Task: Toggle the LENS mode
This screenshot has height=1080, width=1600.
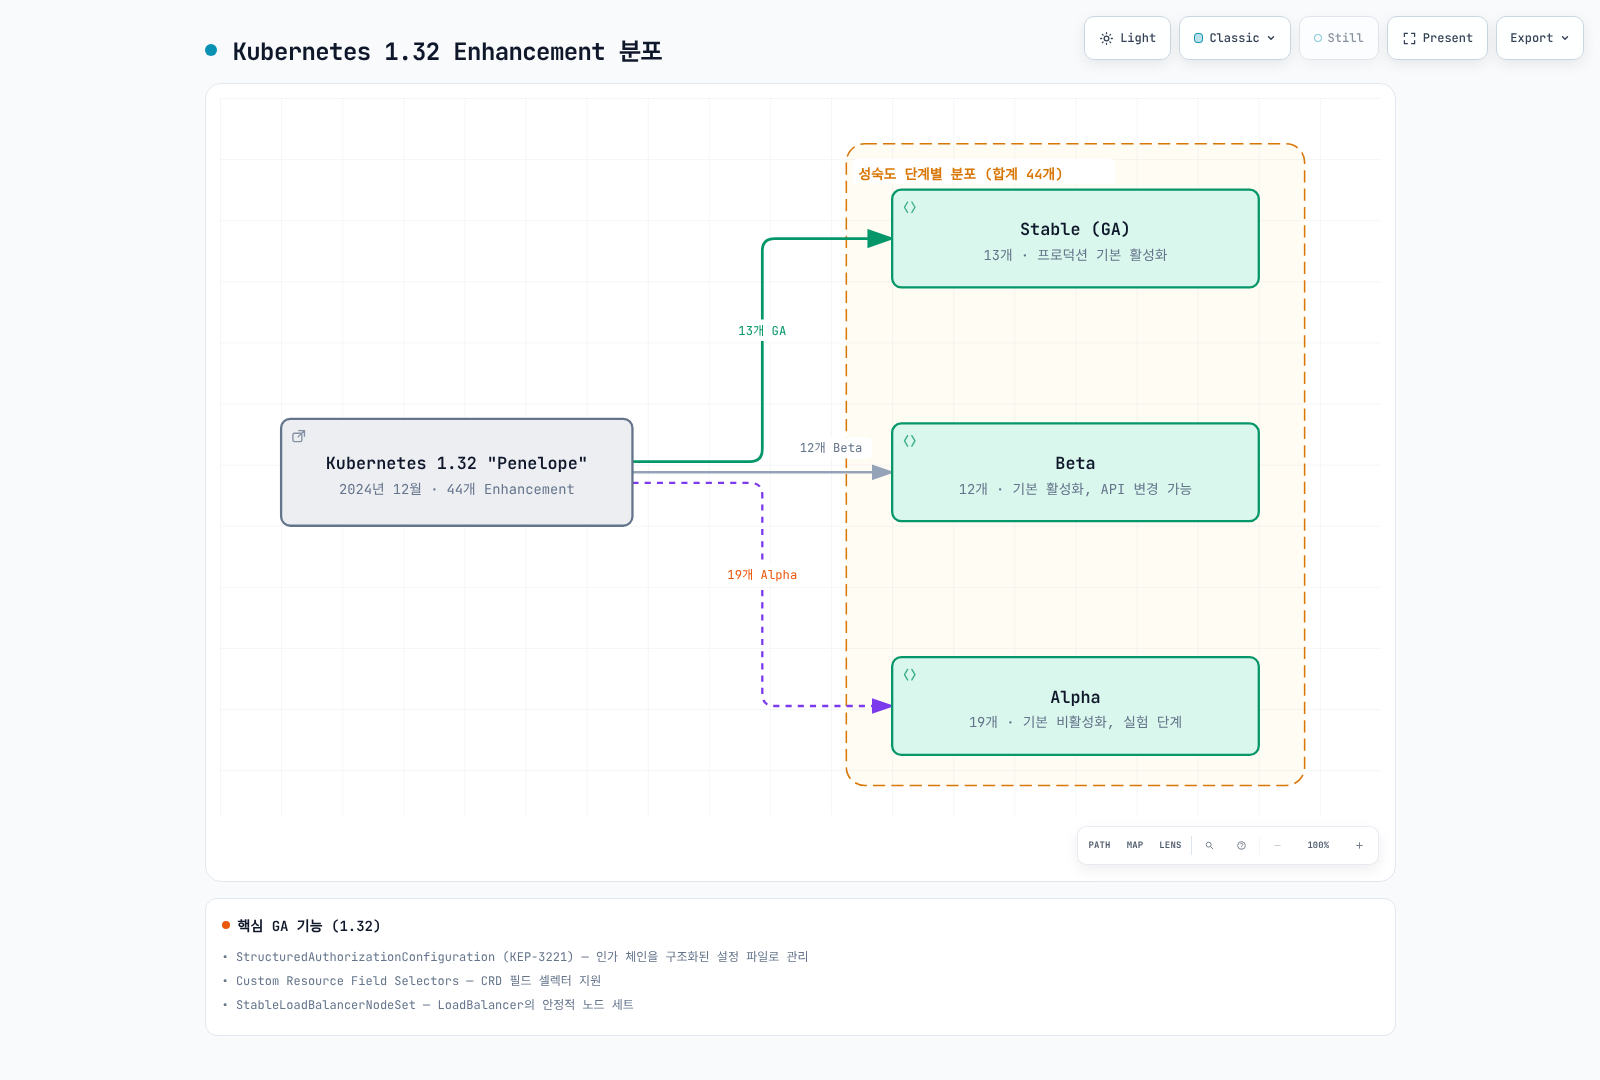Action: coord(1170,845)
